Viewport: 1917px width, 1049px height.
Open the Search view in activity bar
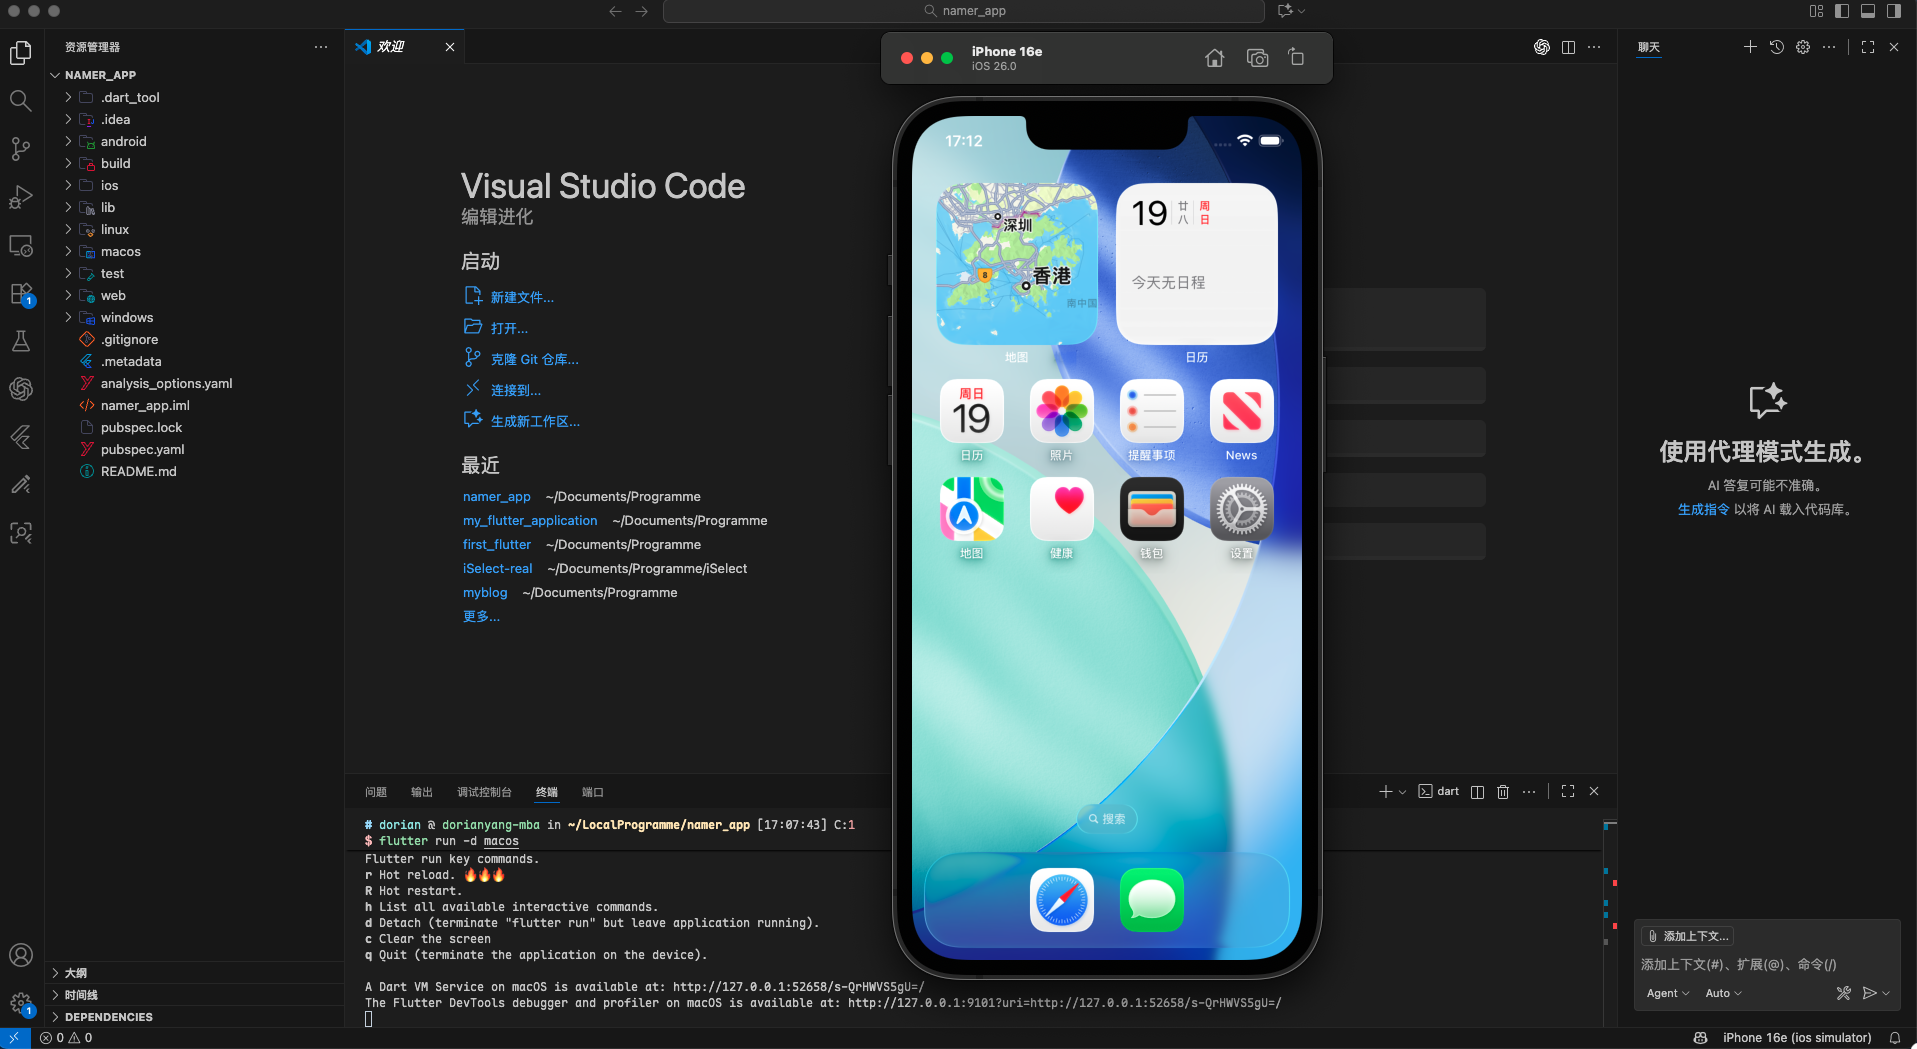[21, 100]
